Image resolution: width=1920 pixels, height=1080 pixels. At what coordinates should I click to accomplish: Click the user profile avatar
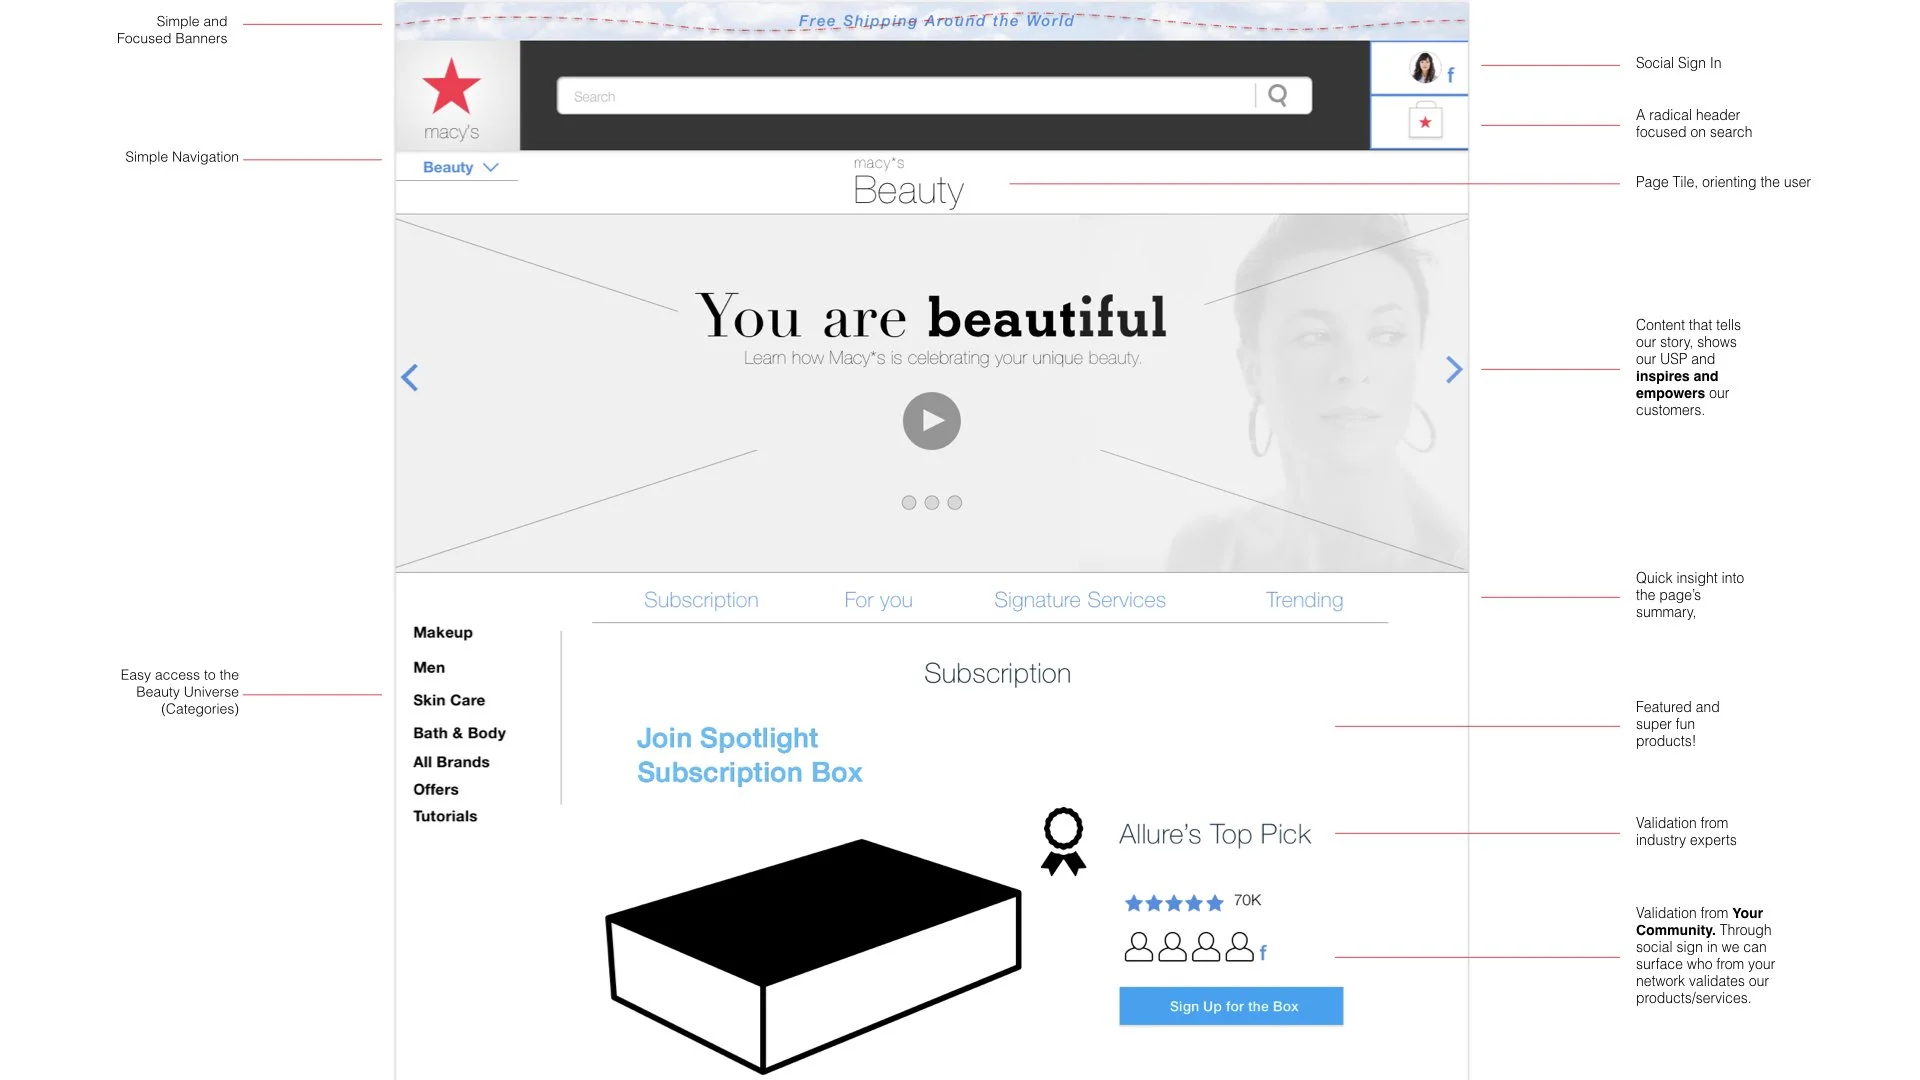click(x=1423, y=68)
